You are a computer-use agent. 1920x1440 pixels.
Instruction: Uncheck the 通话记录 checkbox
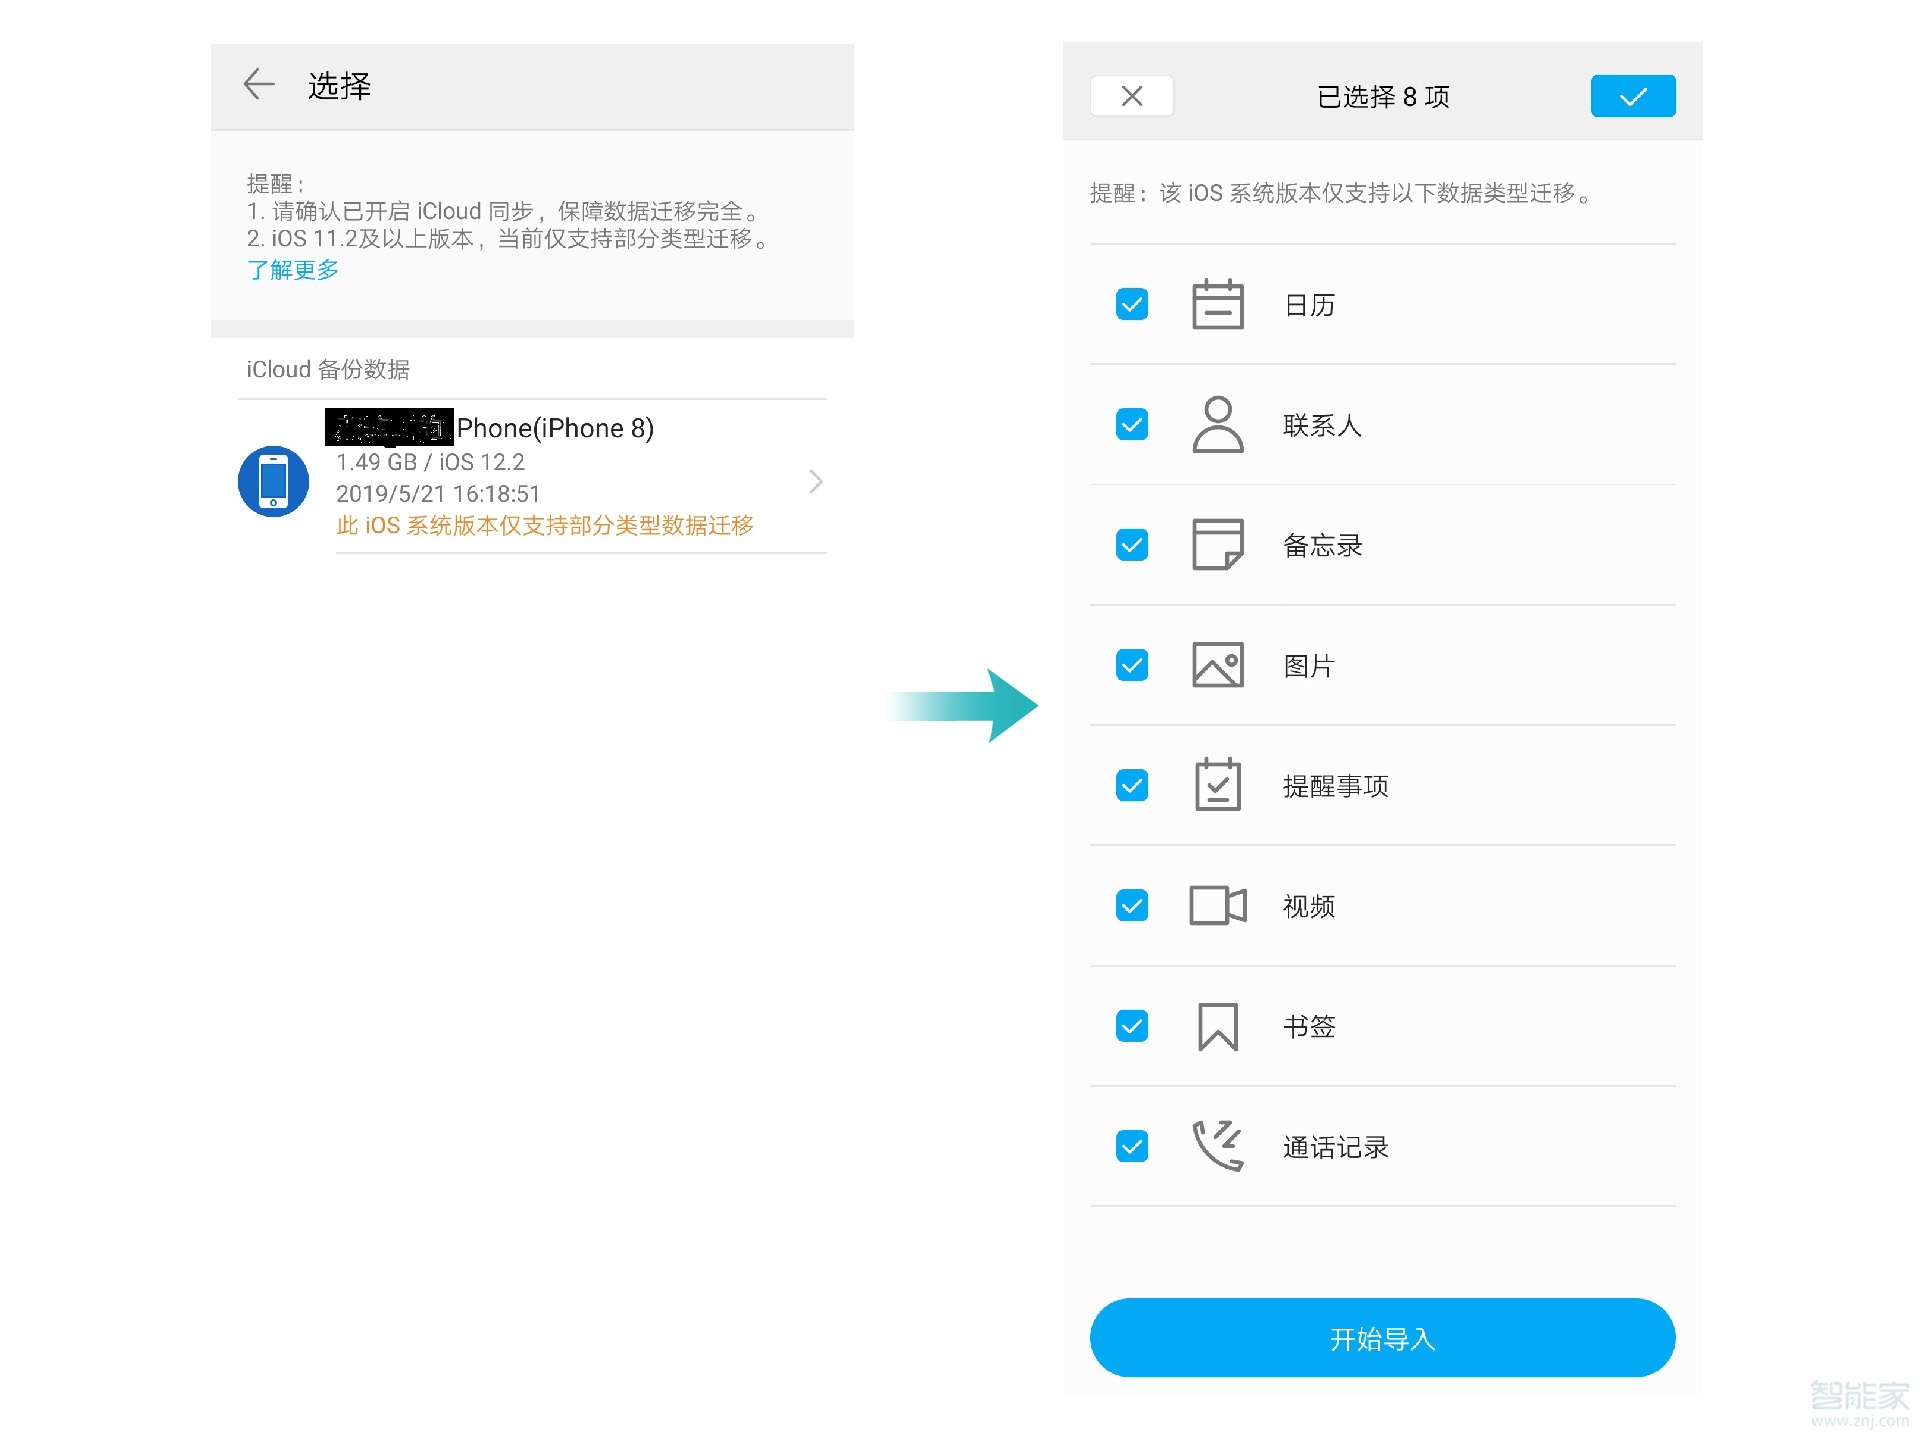click(x=1132, y=1146)
